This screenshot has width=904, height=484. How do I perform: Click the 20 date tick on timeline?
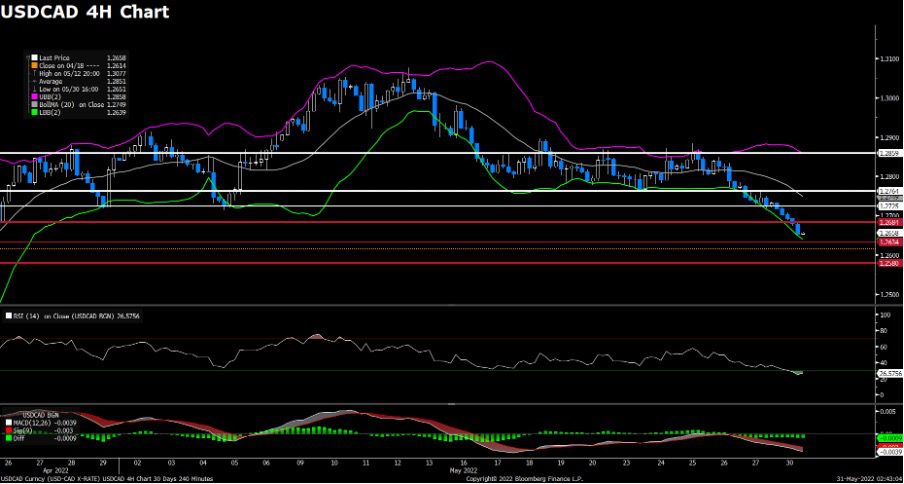[594, 463]
